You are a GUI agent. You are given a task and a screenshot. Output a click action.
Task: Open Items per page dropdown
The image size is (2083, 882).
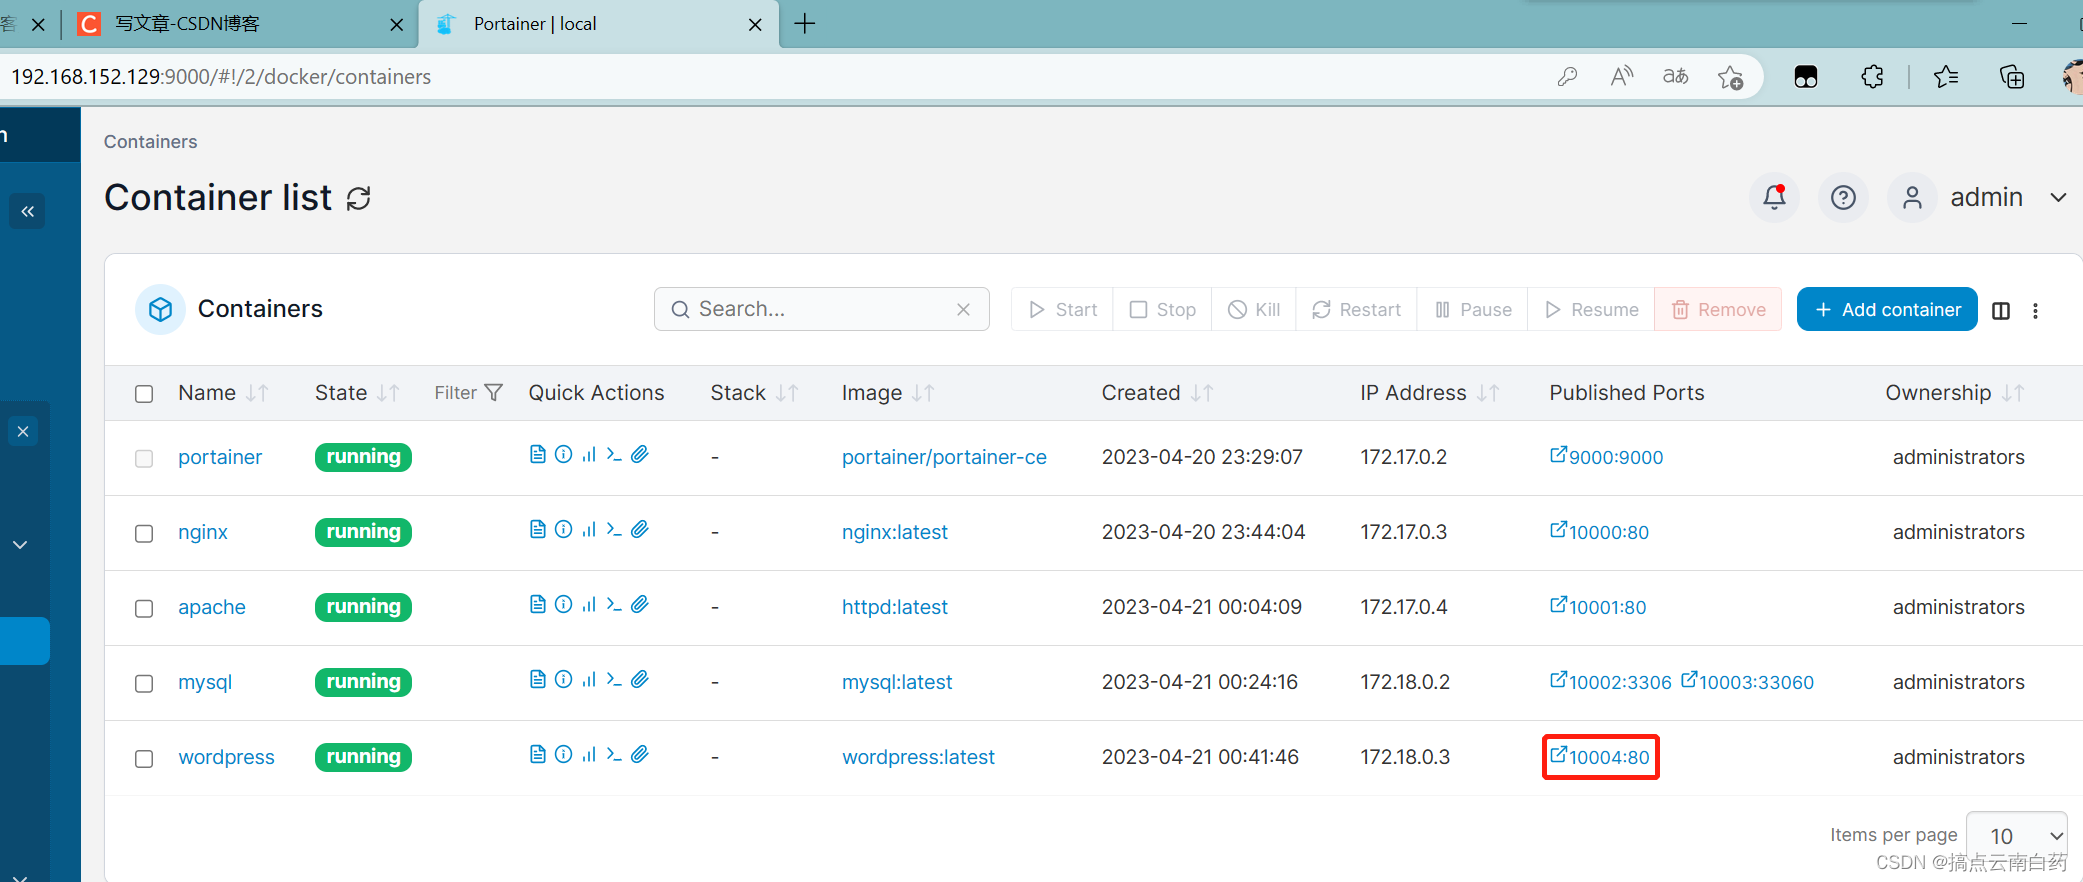(x=2016, y=836)
